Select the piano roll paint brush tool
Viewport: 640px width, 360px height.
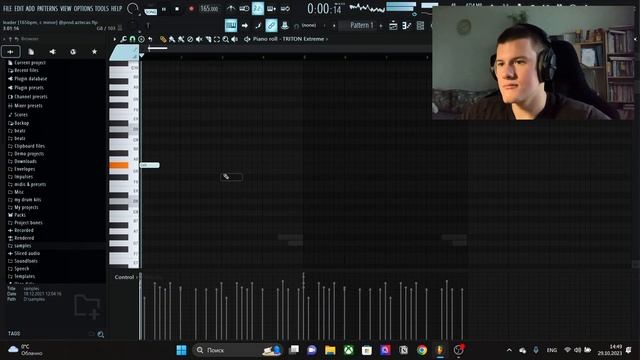click(172, 39)
